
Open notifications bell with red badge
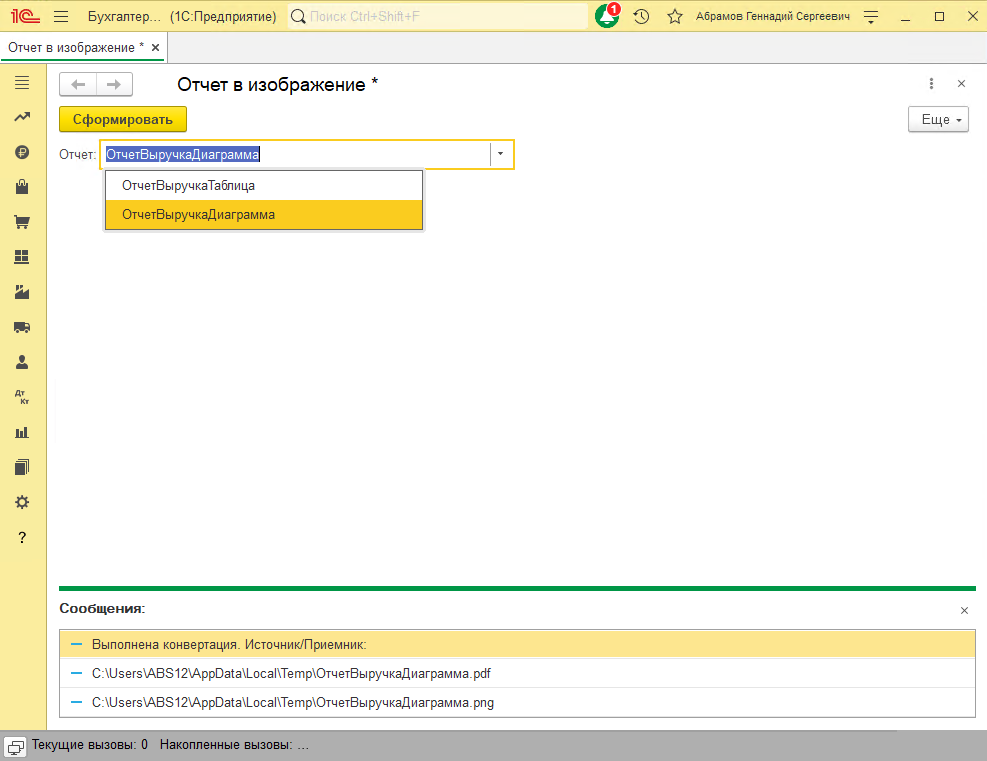coord(607,16)
